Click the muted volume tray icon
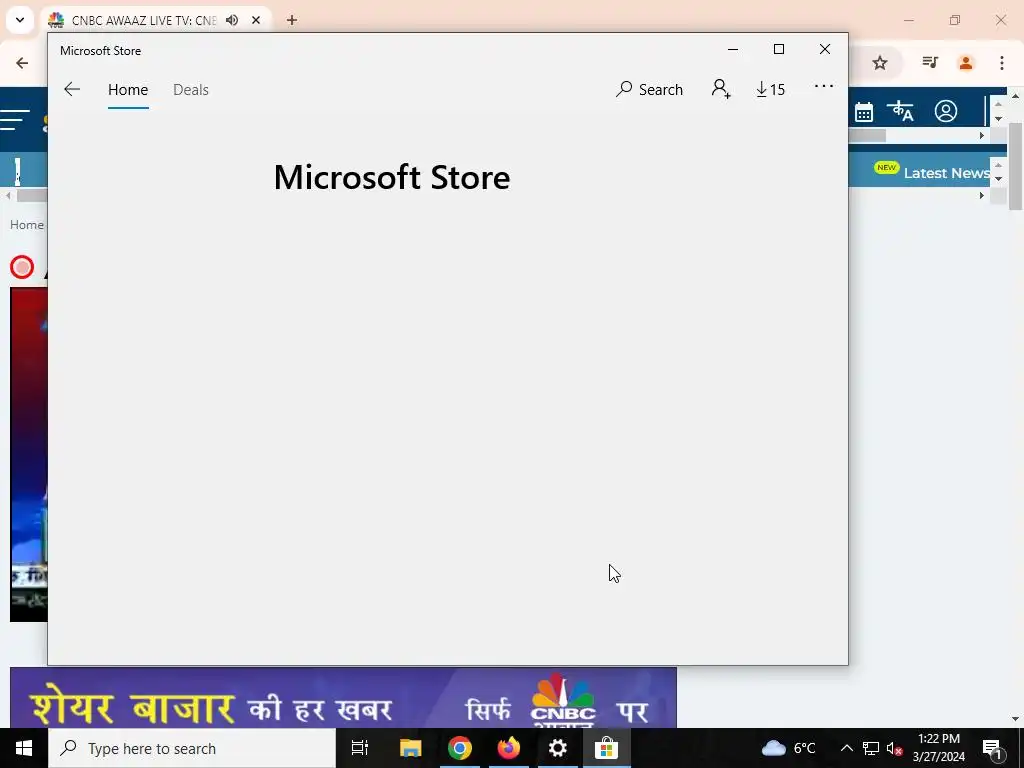The width and height of the screenshot is (1024, 768). 895,748
